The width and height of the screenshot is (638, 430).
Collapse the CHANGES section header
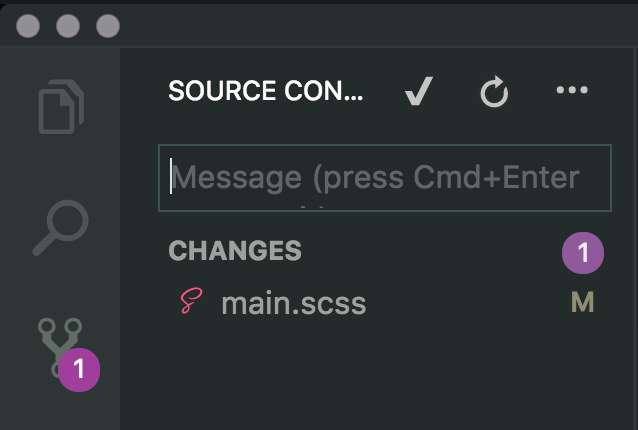[235, 250]
